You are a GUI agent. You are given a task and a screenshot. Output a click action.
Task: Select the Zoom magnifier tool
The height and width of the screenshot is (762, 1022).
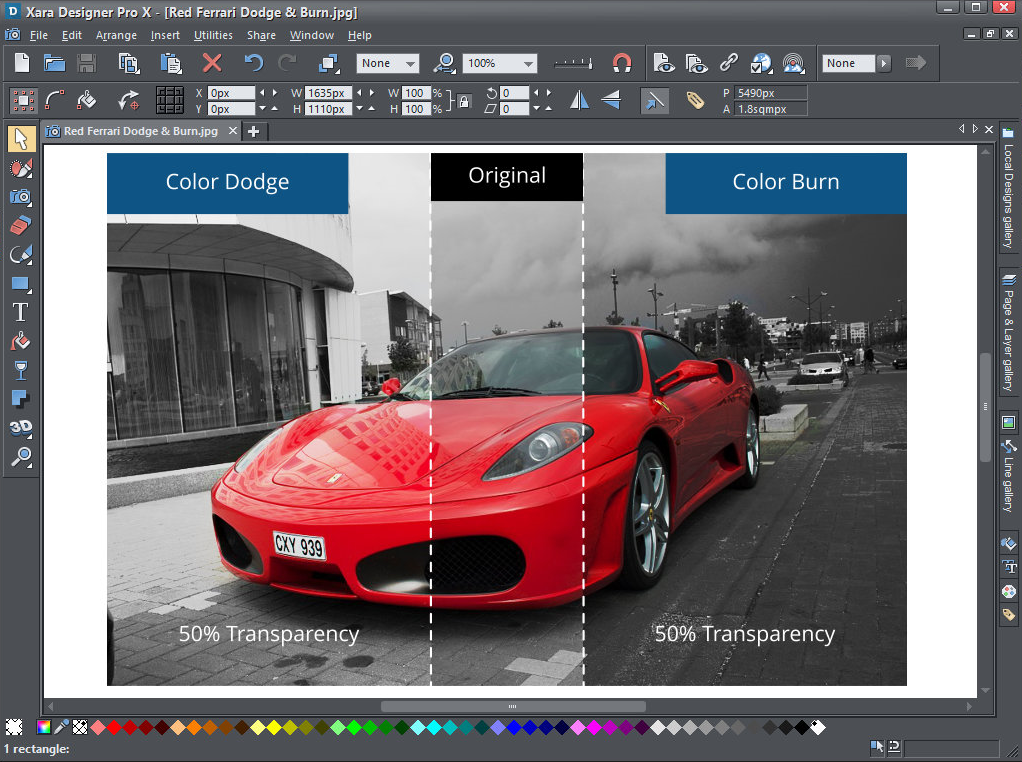coord(21,456)
